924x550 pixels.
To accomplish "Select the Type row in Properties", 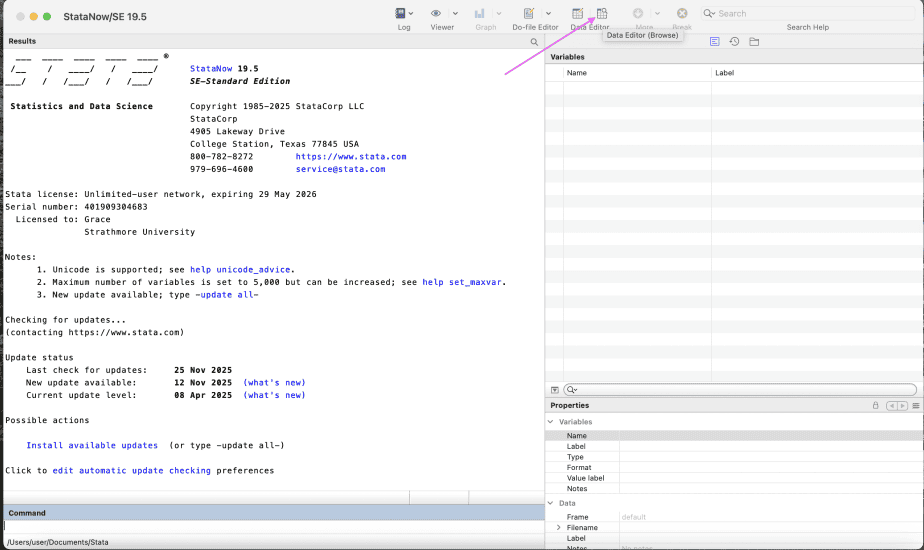I will pyautogui.click(x=734, y=457).
